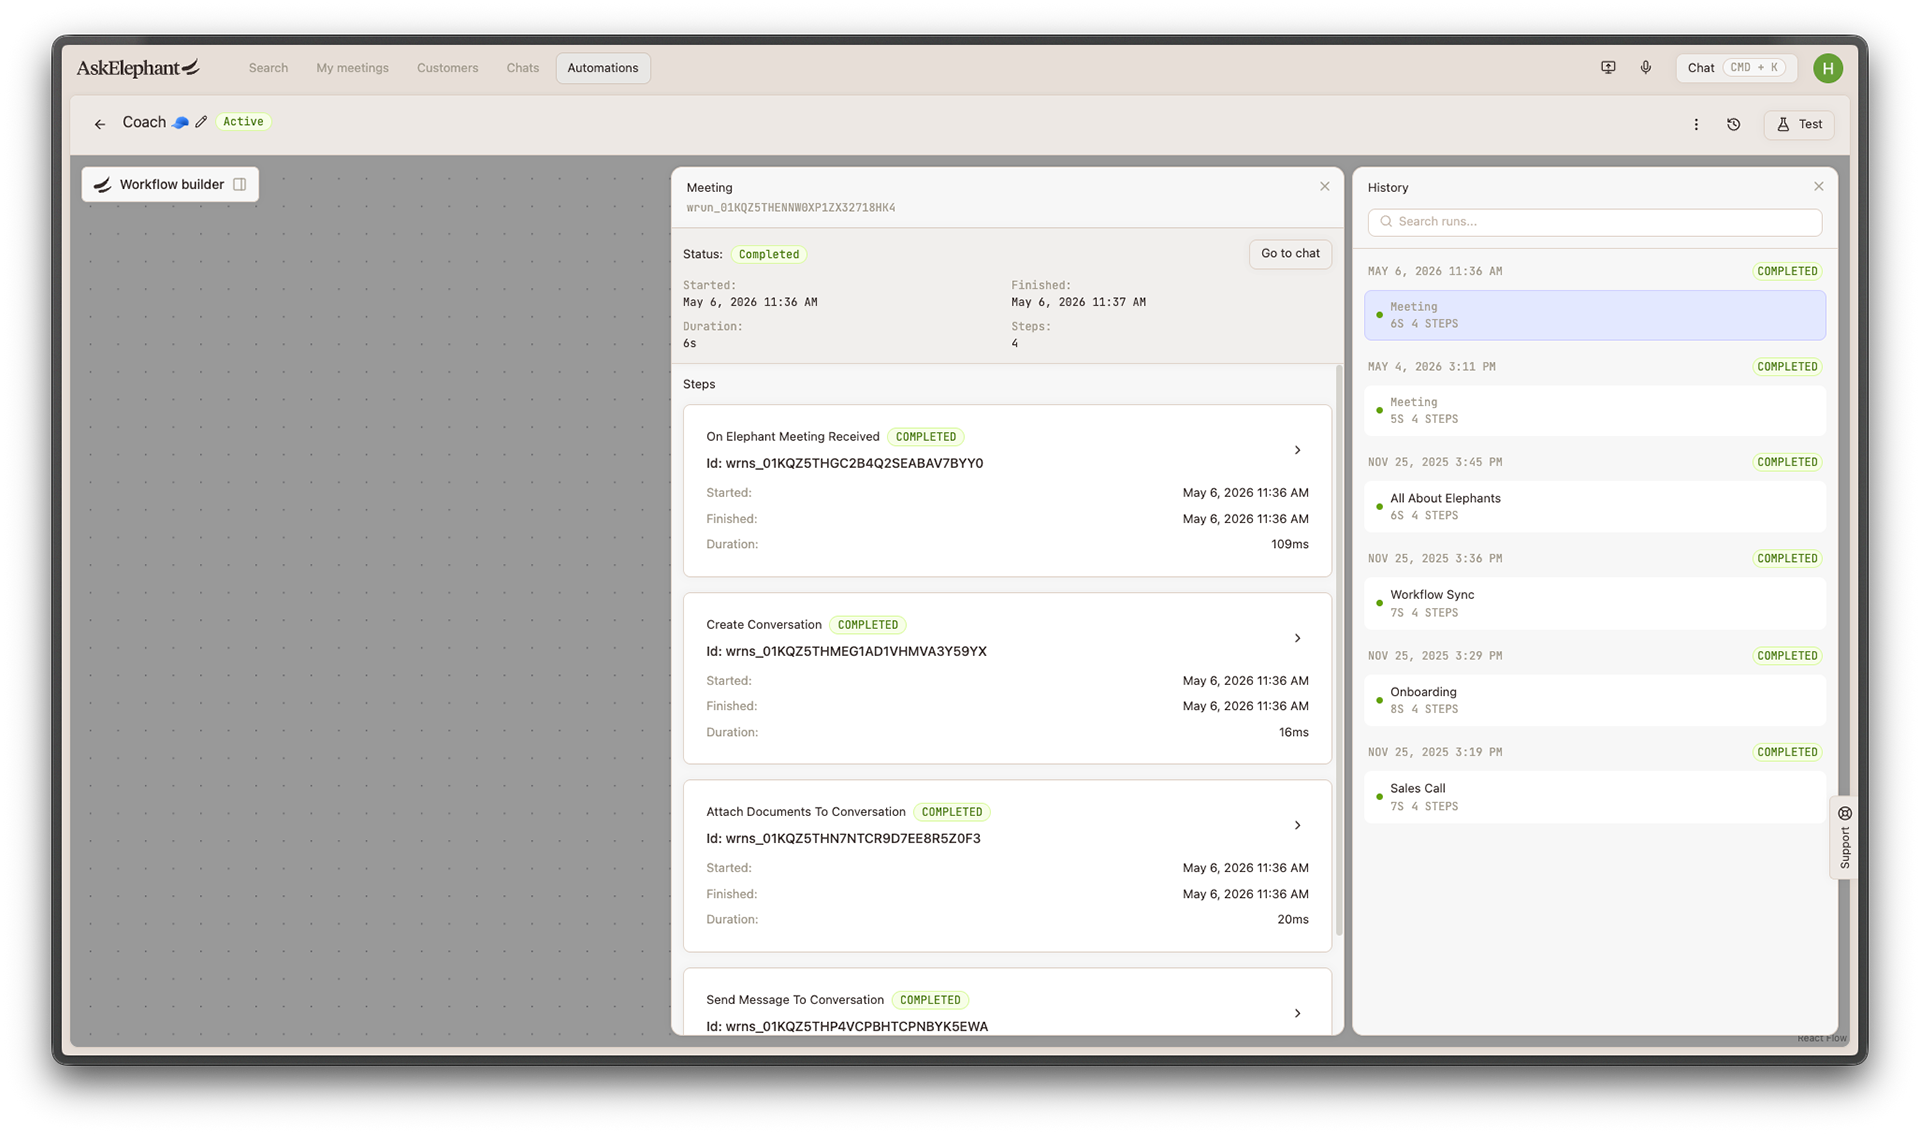
Task: Click the React Flow attribution link
Action: (x=1822, y=1039)
